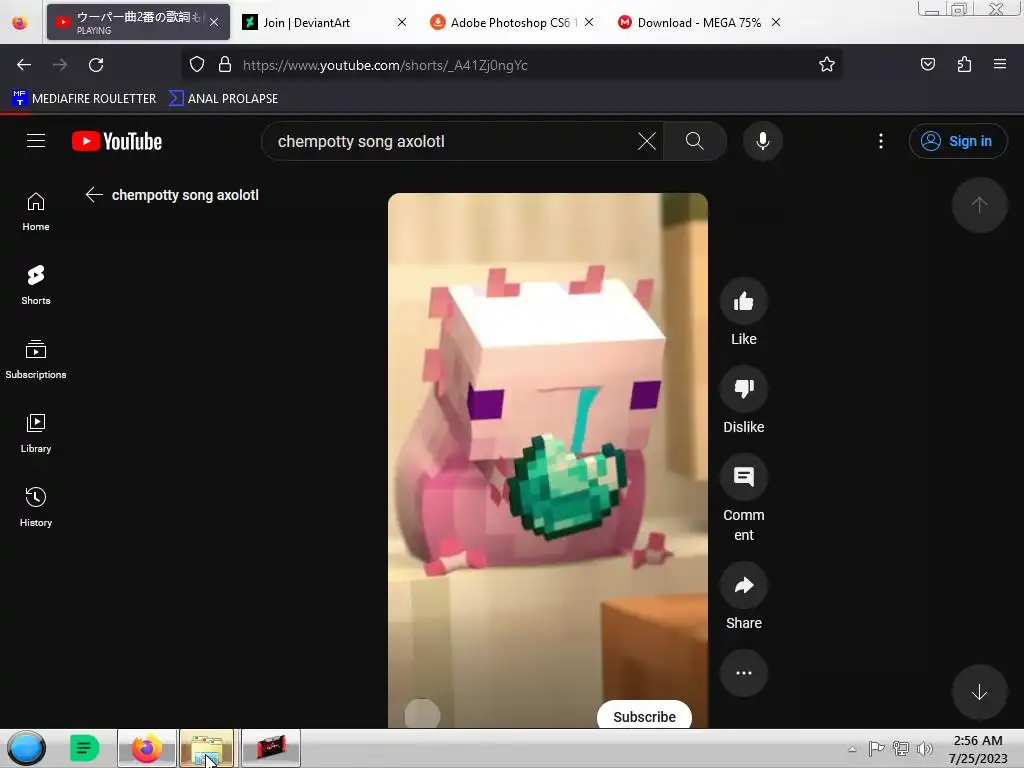Open Home in YouTube sidebar
Viewport: 1024px width, 768px height.
[36, 212]
